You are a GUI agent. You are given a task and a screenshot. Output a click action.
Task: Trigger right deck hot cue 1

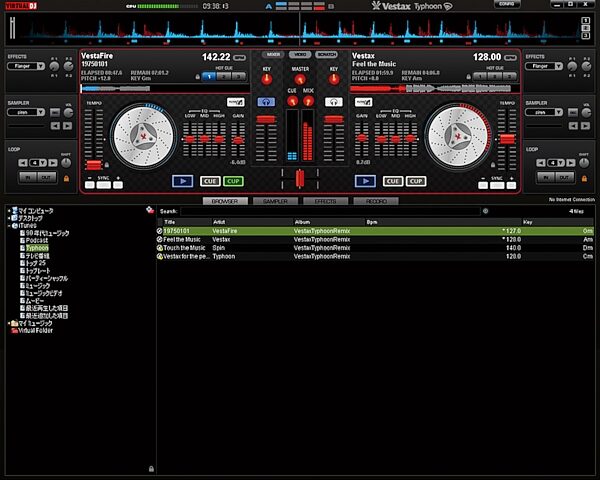pyautogui.click(x=480, y=77)
